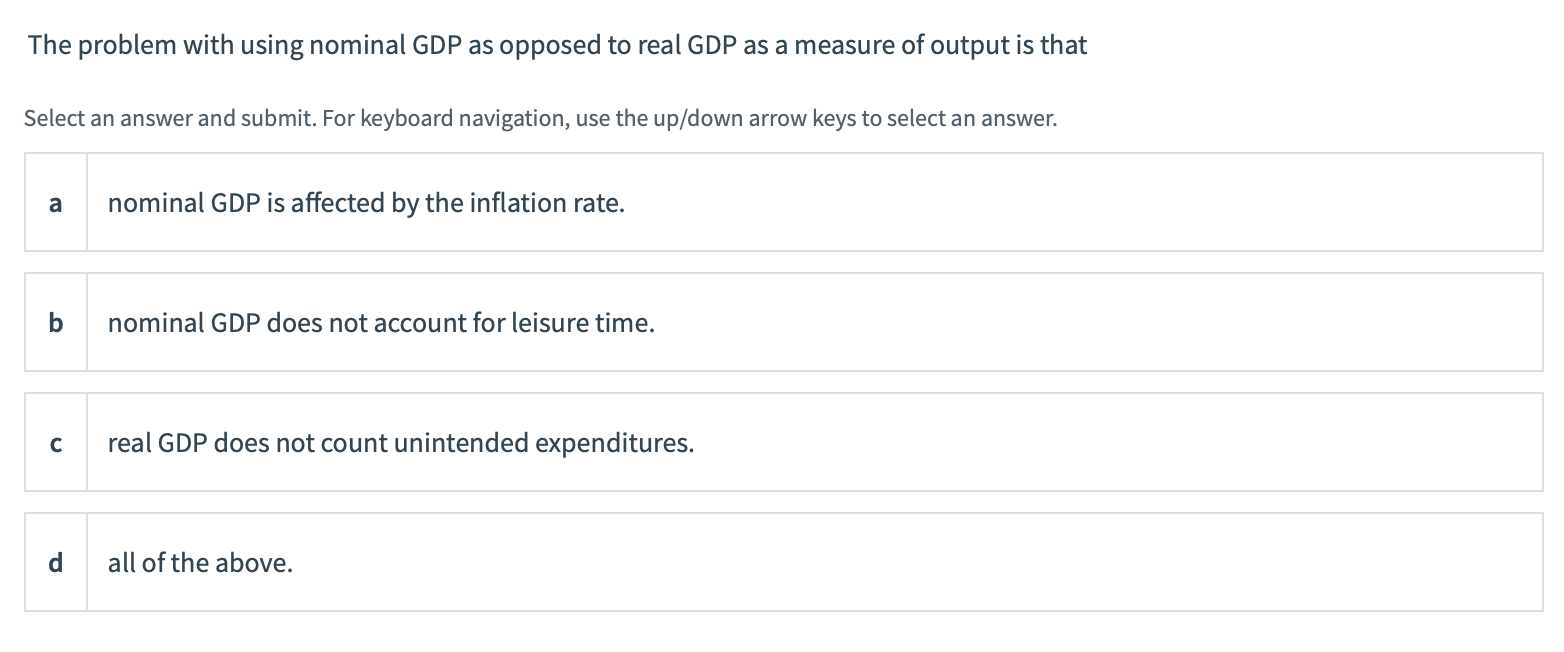Viewport: 1564px width, 652px height.
Task: Click the letter box labeled c
Action: tap(55, 442)
